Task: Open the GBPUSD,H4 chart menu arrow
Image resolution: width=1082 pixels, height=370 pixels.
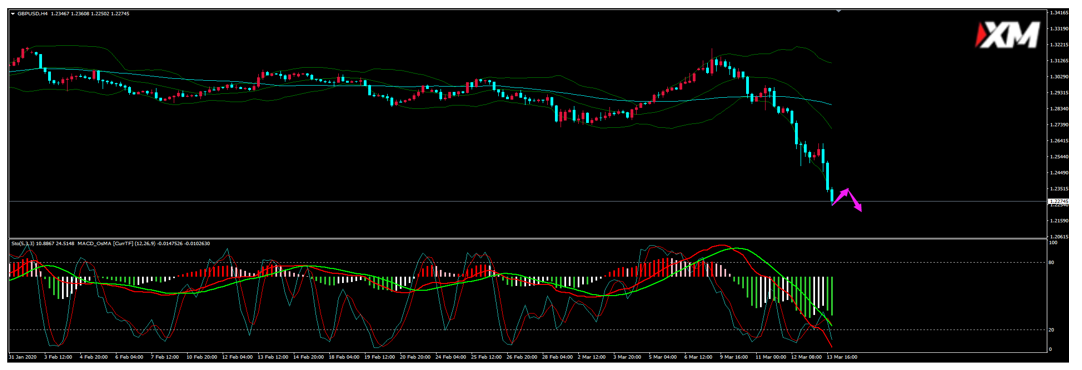Action: (12, 14)
